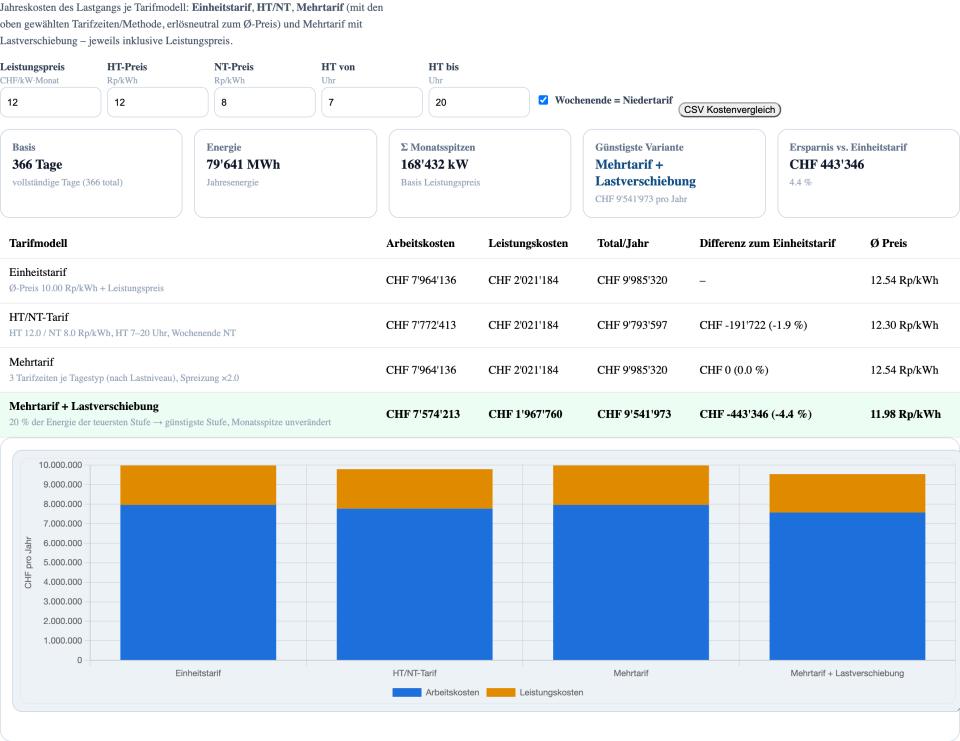Select the CHF 7'772'413 Arbeitskosten value

[x=421, y=325]
